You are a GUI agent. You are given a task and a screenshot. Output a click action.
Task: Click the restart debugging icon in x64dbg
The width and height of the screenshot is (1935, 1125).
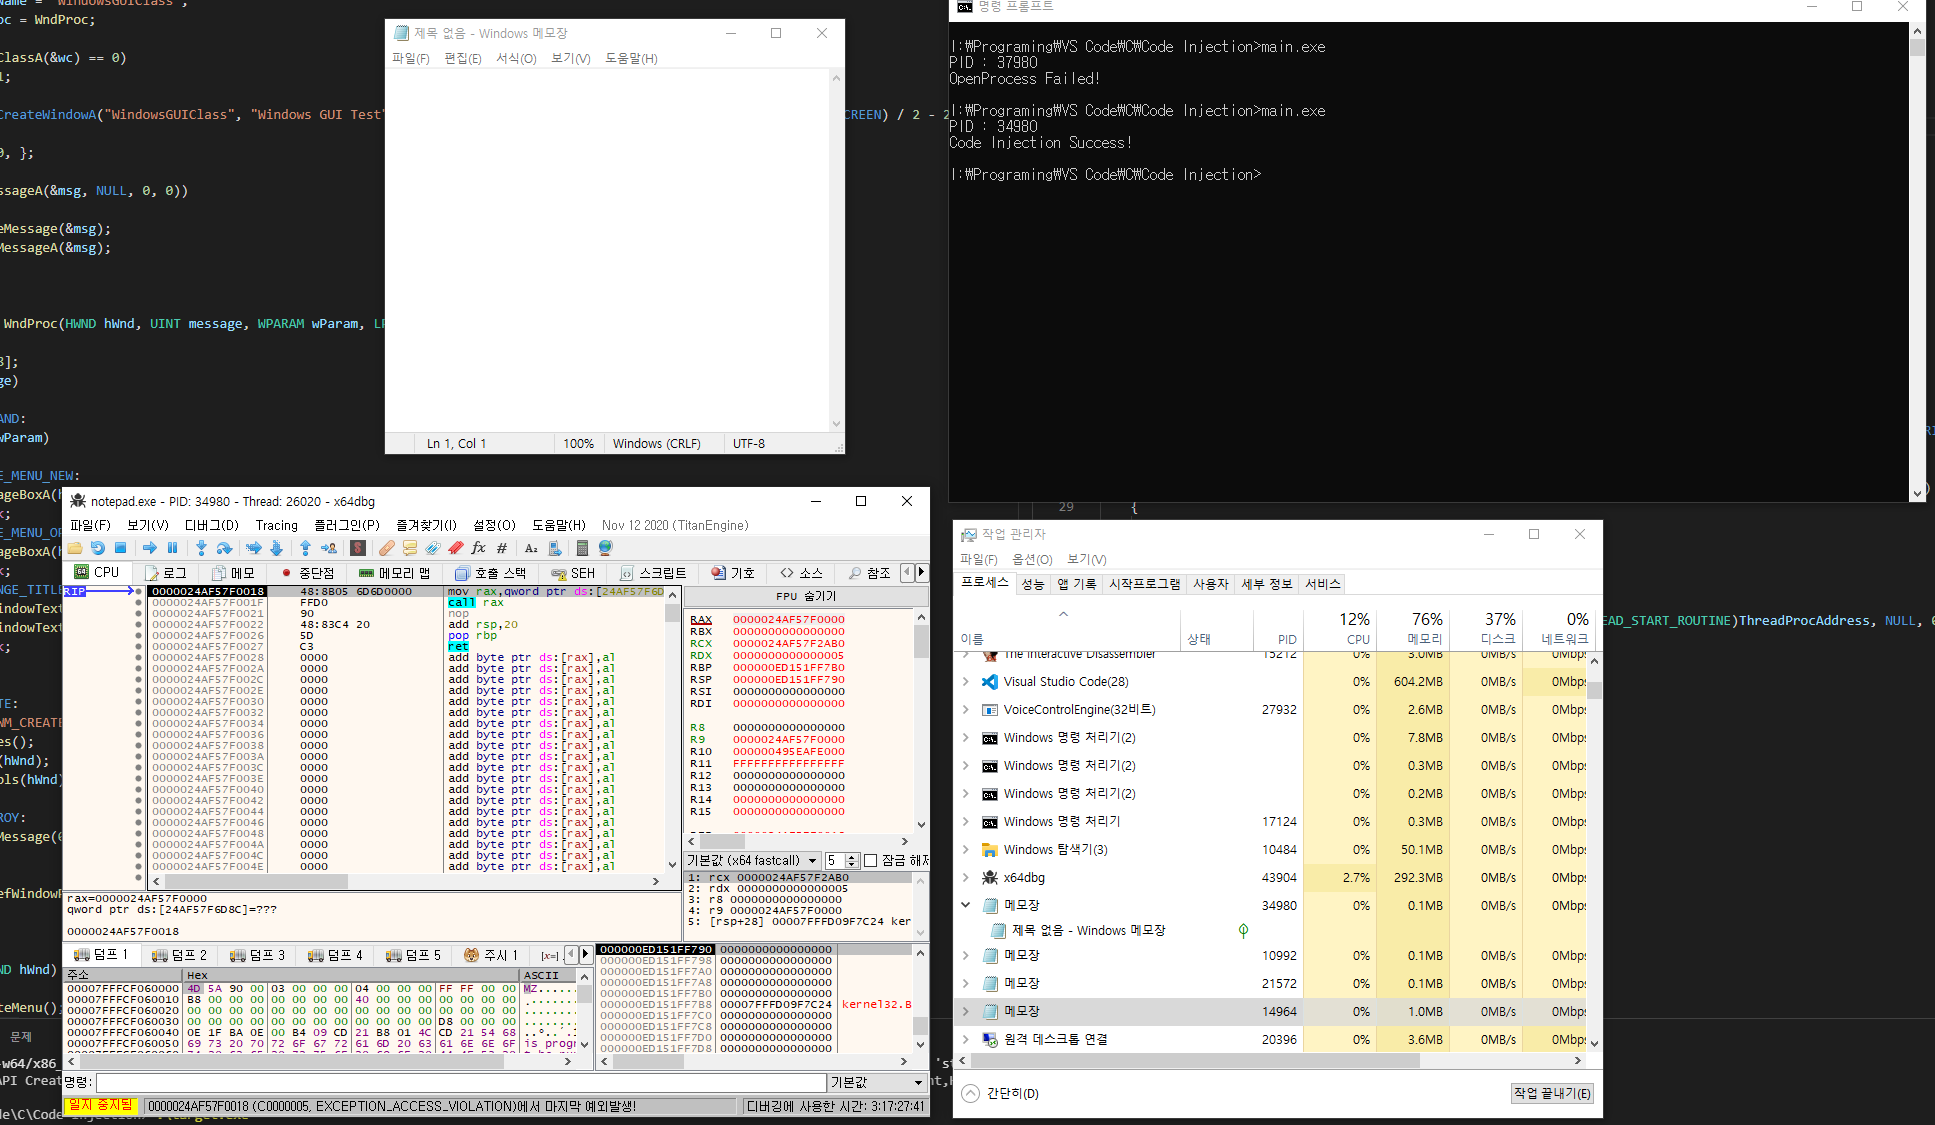(x=97, y=548)
